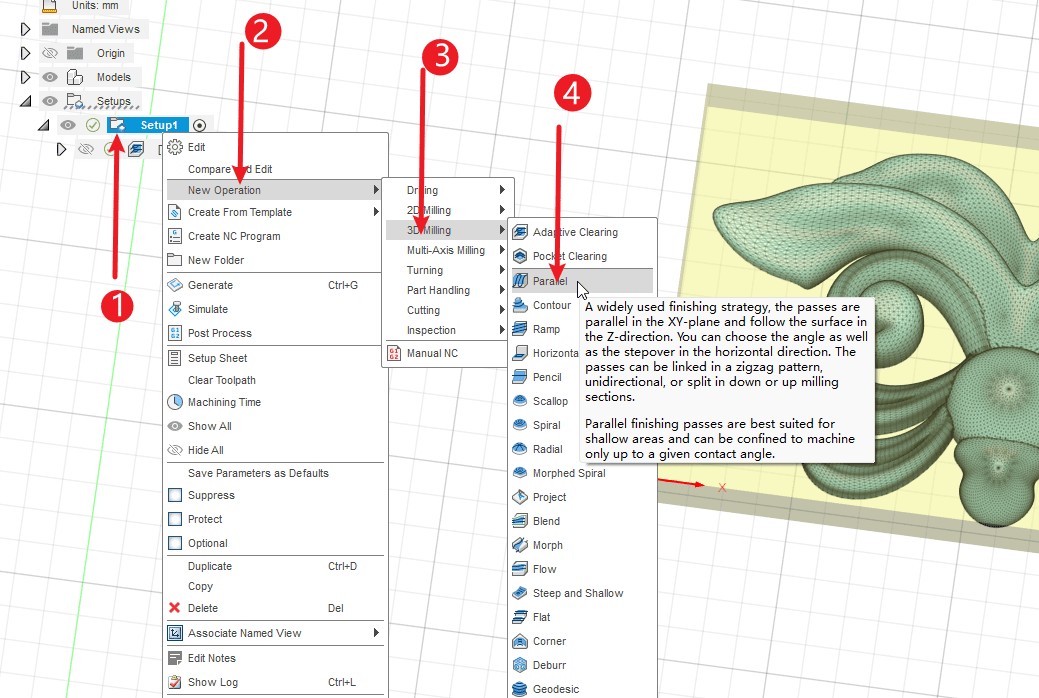1039x698 pixels.
Task: Click the Post Process icon
Action: (x=175, y=333)
